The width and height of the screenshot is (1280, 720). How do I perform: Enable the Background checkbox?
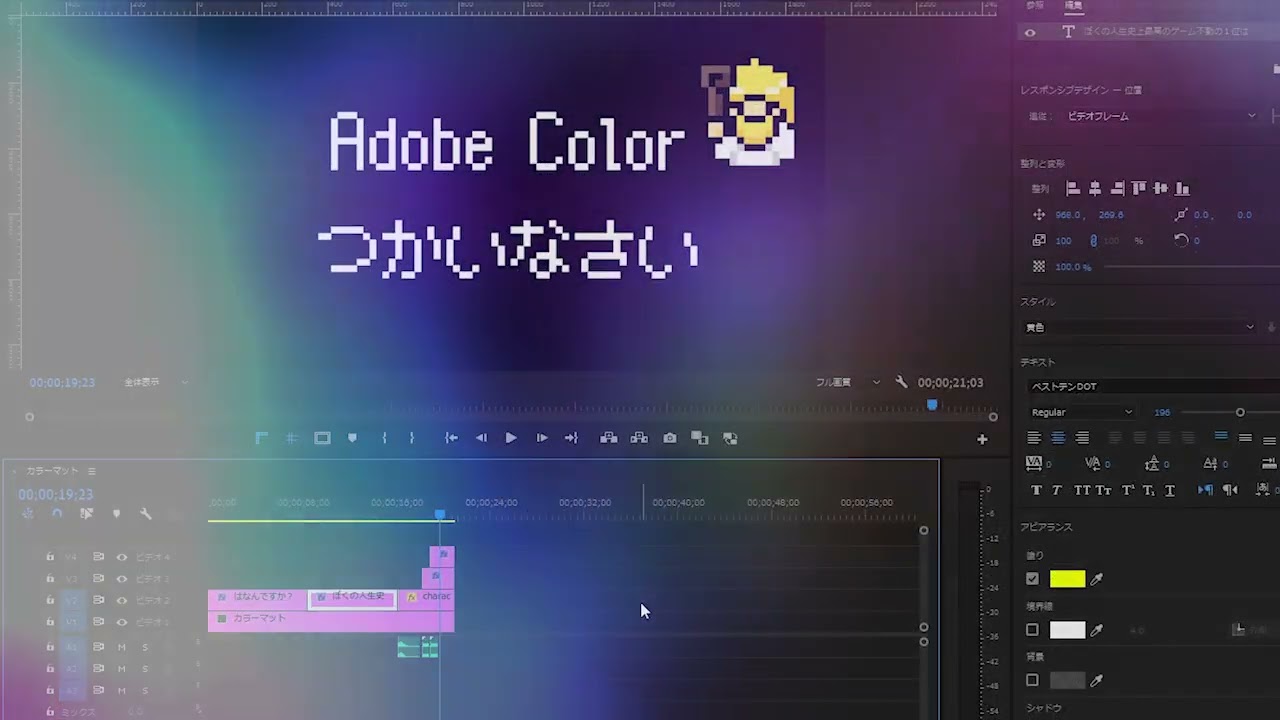point(1032,681)
